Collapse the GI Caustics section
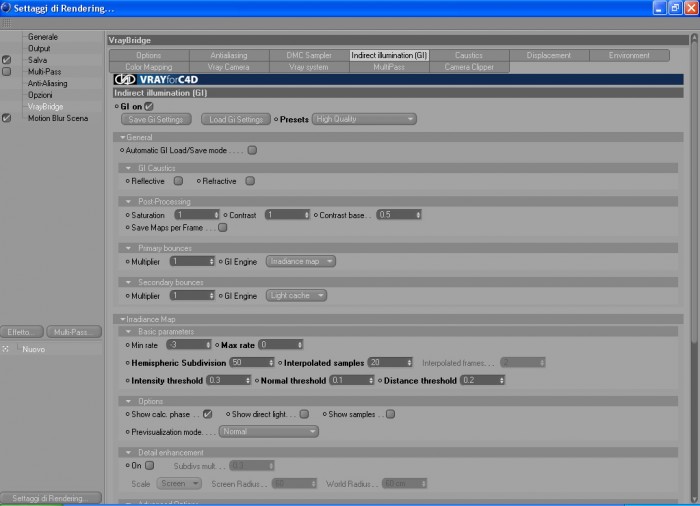This screenshot has height=506, width=700. (129, 168)
